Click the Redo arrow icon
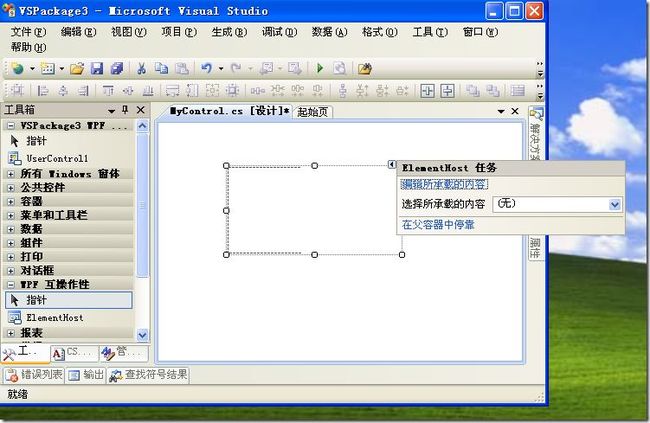Image resolution: width=650 pixels, height=423 pixels. (x=236, y=68)
